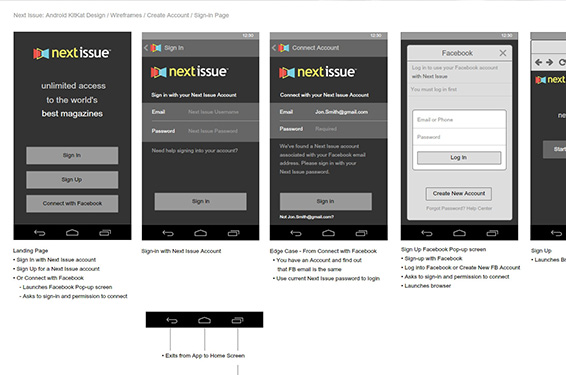Viewport: 566px width, 375px height.
Task: Click breadcrumb title 'Next Issue: Android KitKat Design'
Action: [x=59, y=15]
